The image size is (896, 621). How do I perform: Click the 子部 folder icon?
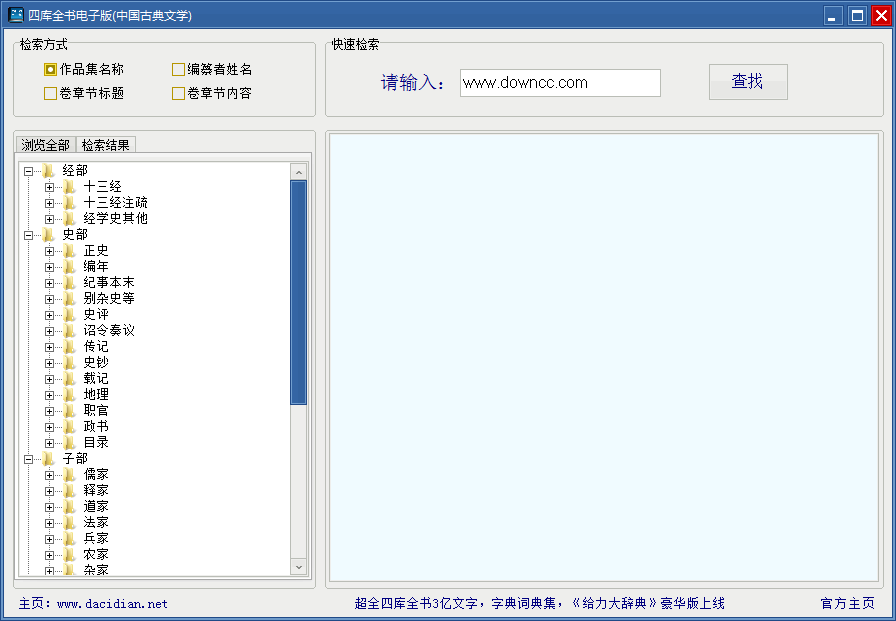pos(49,457)
